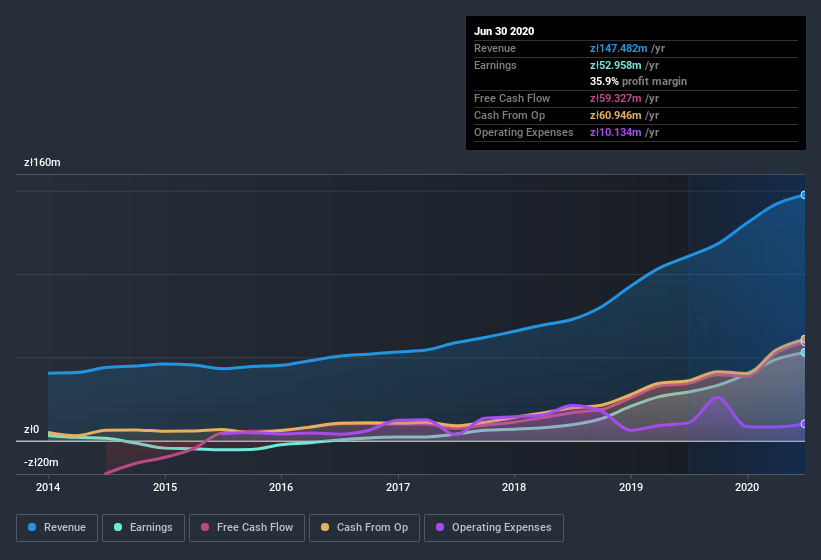Screen dimensions: 821x560
Task: Click the zł147.482m revenue value
Action: click(x=619, y=48)
